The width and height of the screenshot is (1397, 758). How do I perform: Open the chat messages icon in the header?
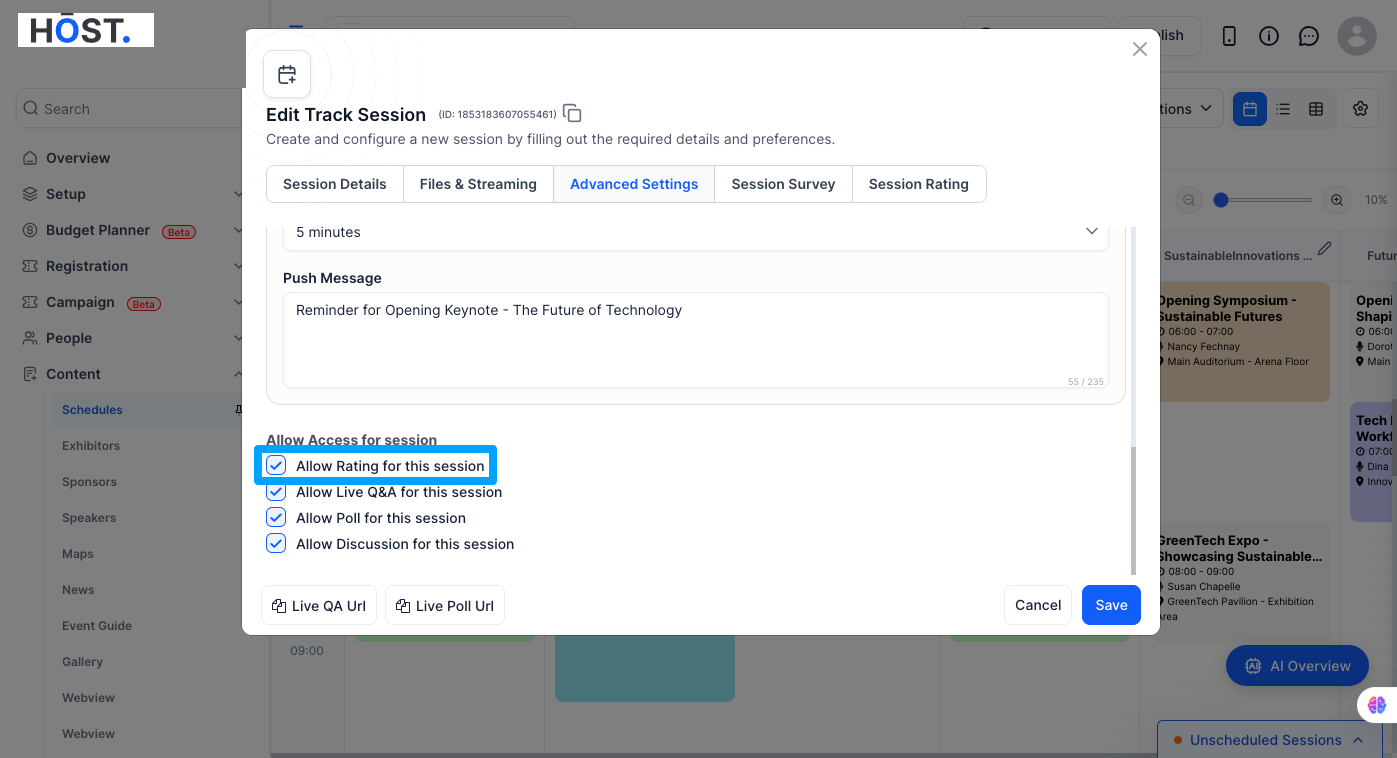coord(1309,36)
